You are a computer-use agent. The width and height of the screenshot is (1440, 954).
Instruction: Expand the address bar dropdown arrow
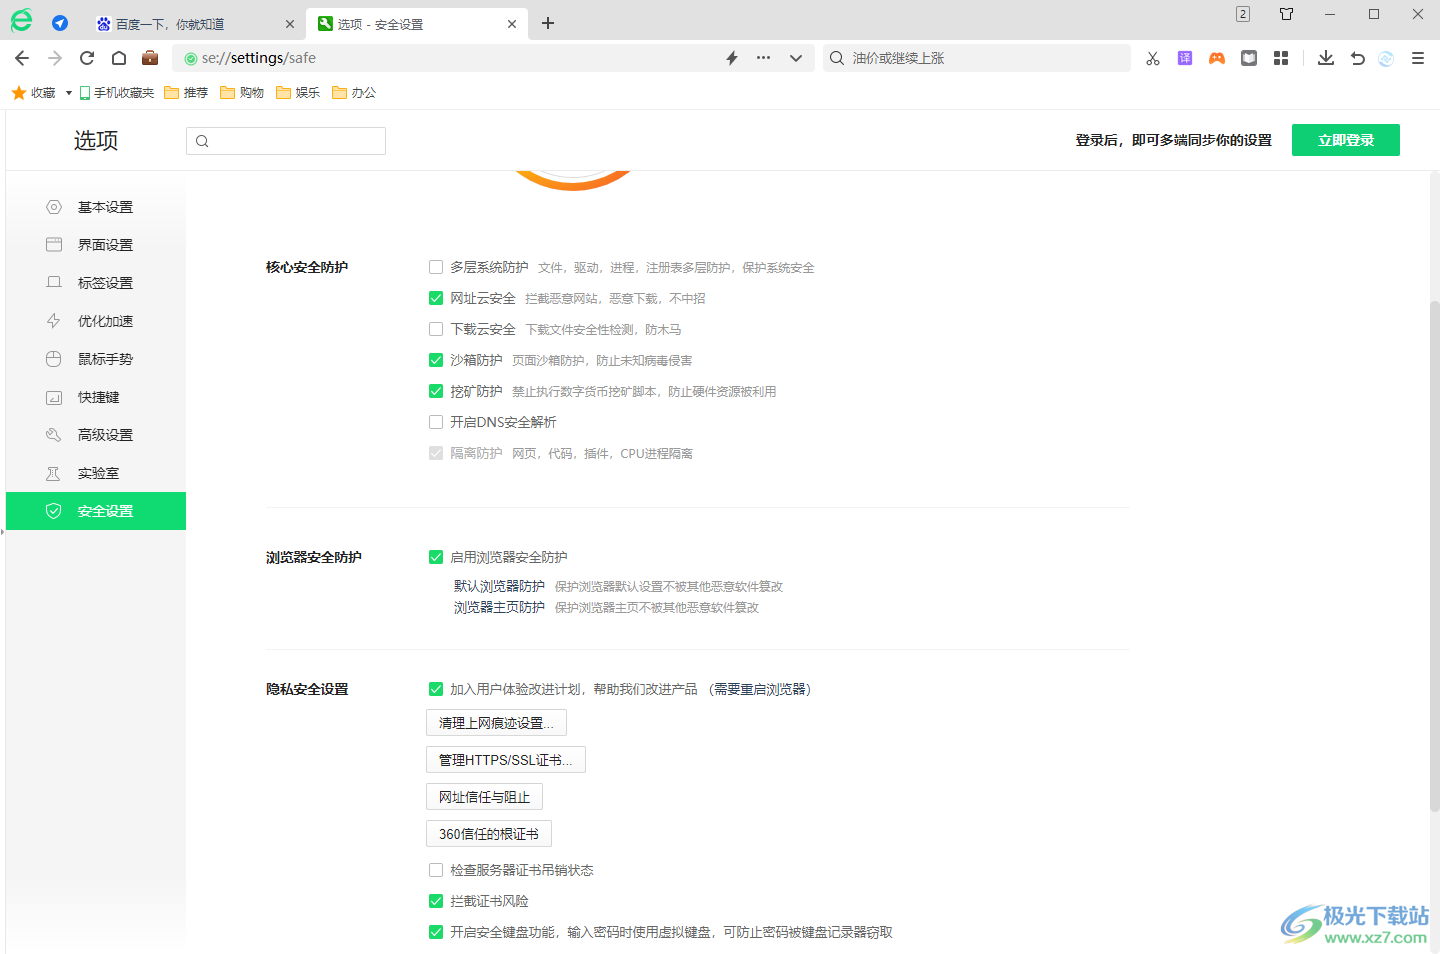pyautogui.click(x=796, y=58)
